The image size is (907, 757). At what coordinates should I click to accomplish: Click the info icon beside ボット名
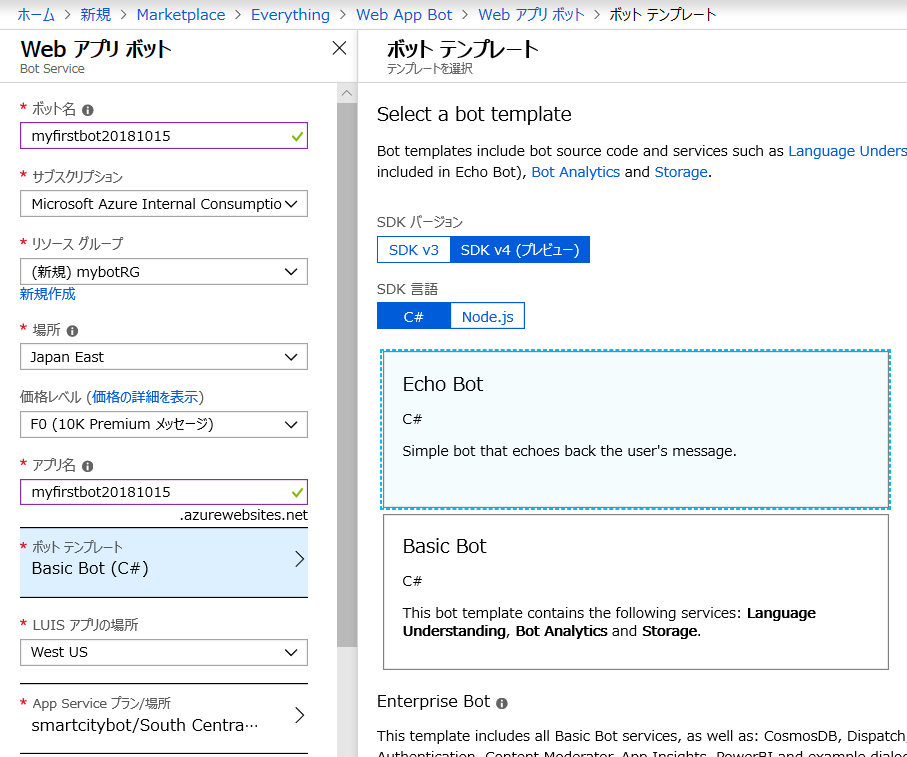pos(89,109)
